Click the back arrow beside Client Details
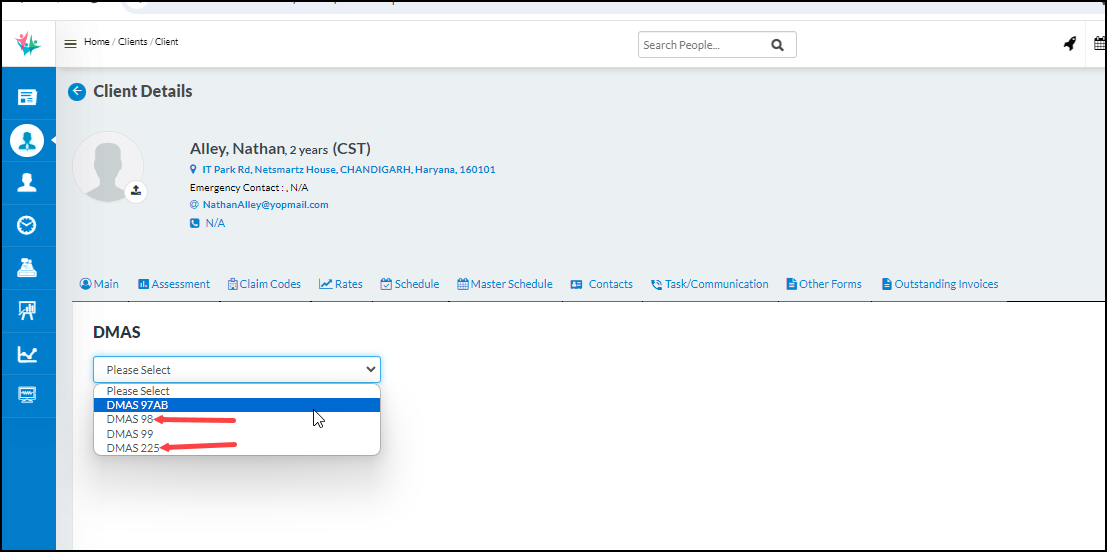 click(x=77, y=92)
